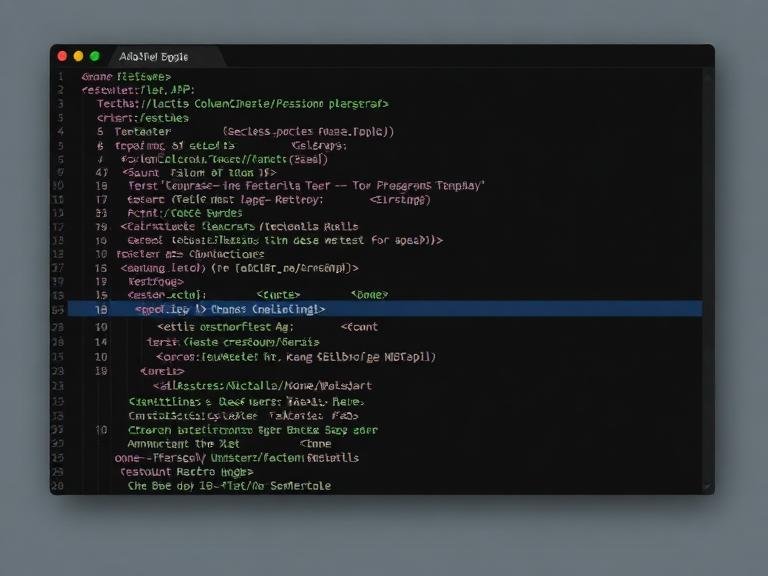Screen dimensions: 768x576
Task: Select the open file tab in title bar
Action: pyautogui.click(x=153, y=57)
